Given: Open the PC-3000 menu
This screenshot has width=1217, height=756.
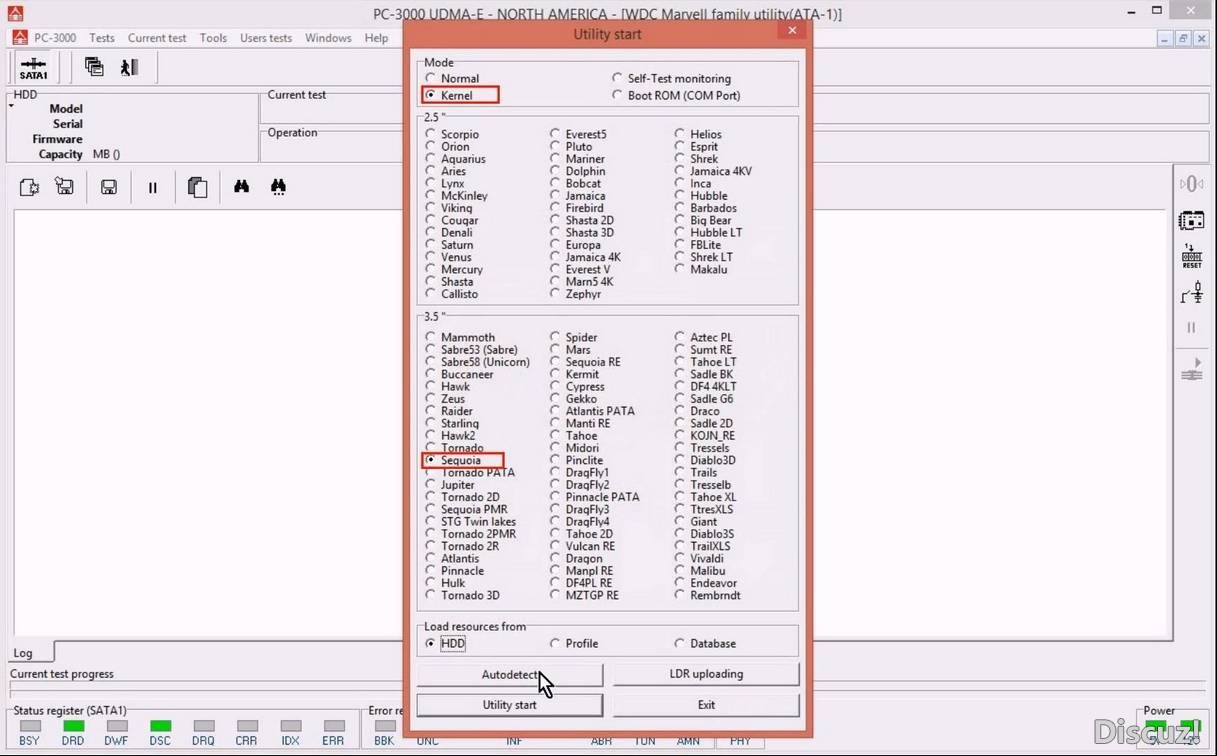Looking at the screenshot, I should (55, 38).
